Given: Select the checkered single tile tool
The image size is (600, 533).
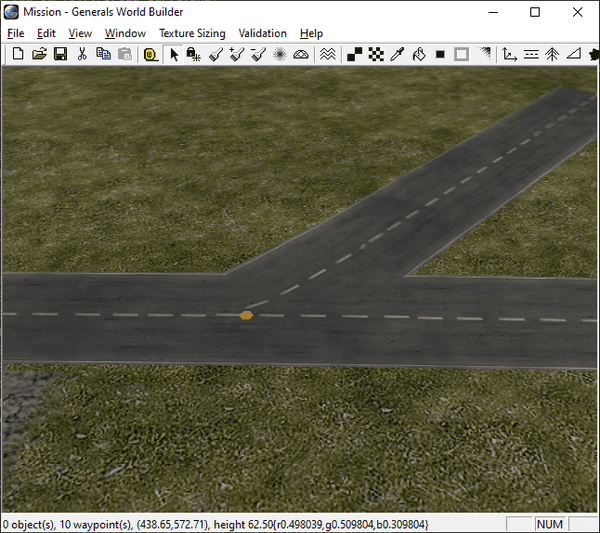Looking at the screenshot, I should (376, 54).
